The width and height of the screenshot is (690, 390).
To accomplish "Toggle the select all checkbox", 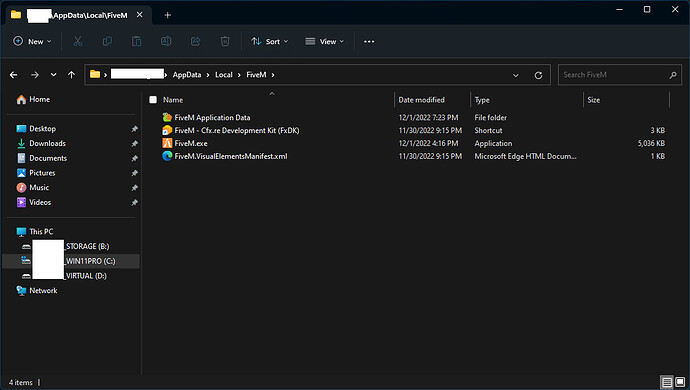I will point(153,100).
